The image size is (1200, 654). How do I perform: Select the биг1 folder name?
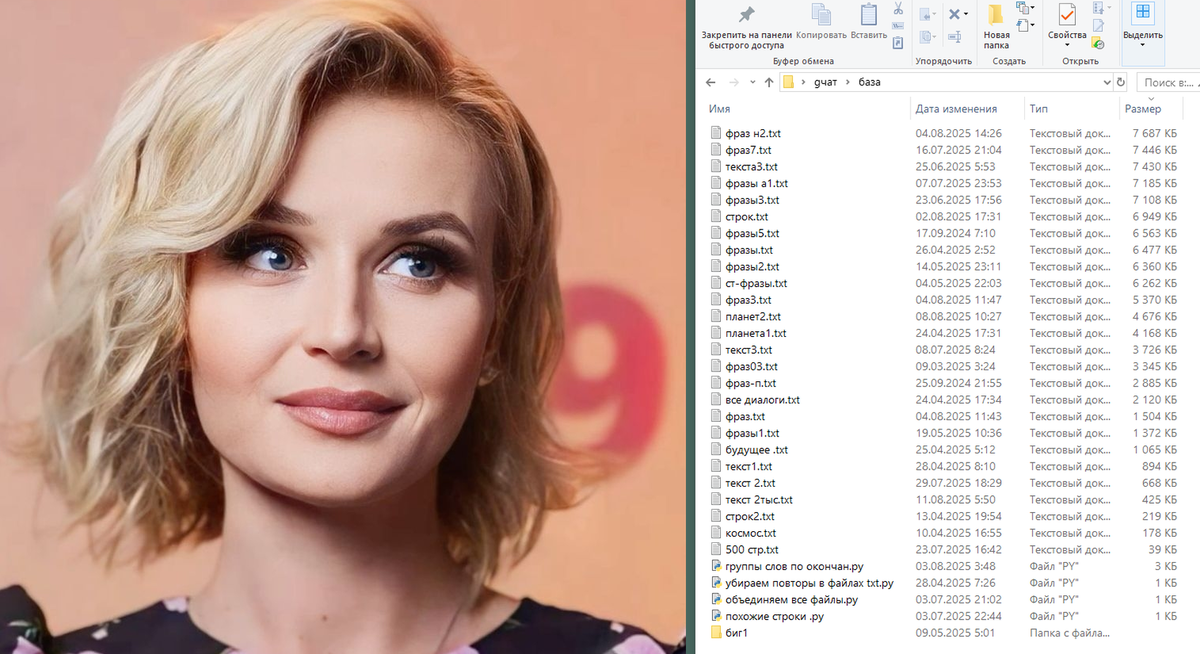tap(737, 633)
